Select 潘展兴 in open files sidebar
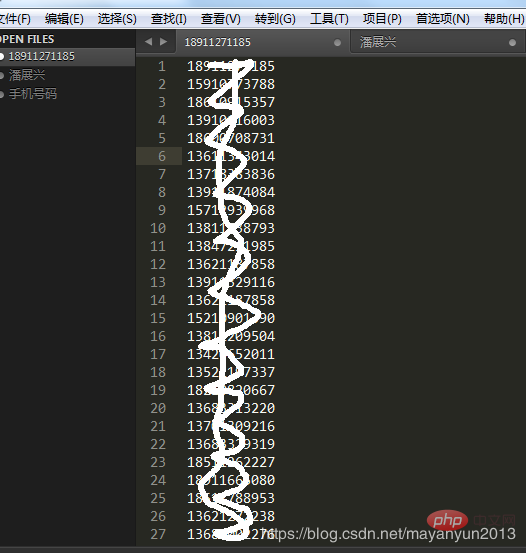This screenshot has height=553, width=526. 27,75
